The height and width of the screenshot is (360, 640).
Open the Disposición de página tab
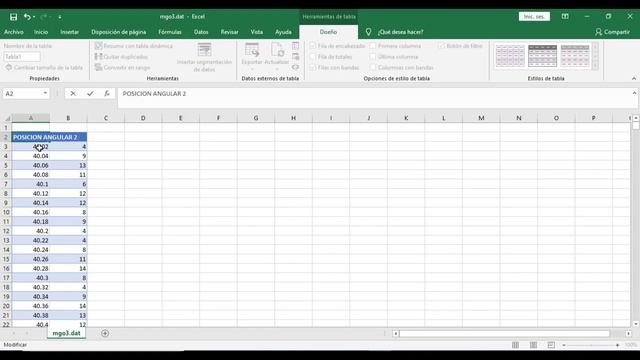tap(118, 32)
